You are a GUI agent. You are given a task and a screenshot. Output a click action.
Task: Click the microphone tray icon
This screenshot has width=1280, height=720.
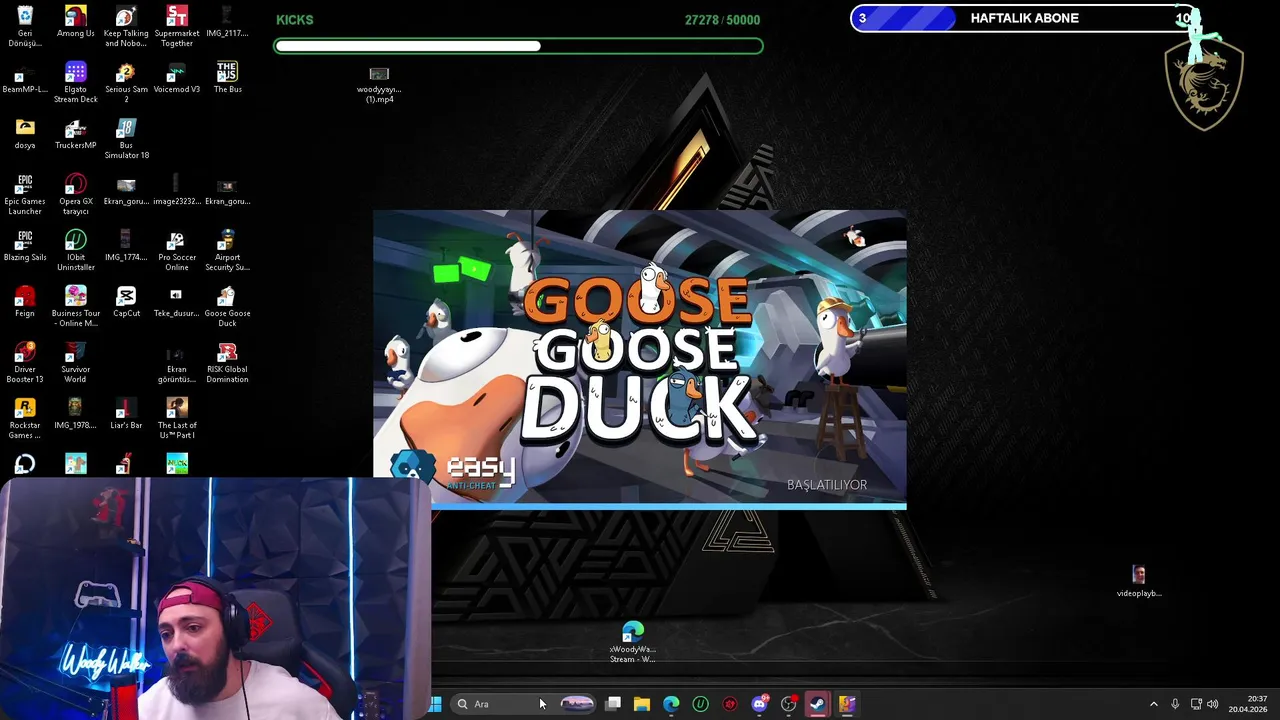click(x=1175, y=704)
